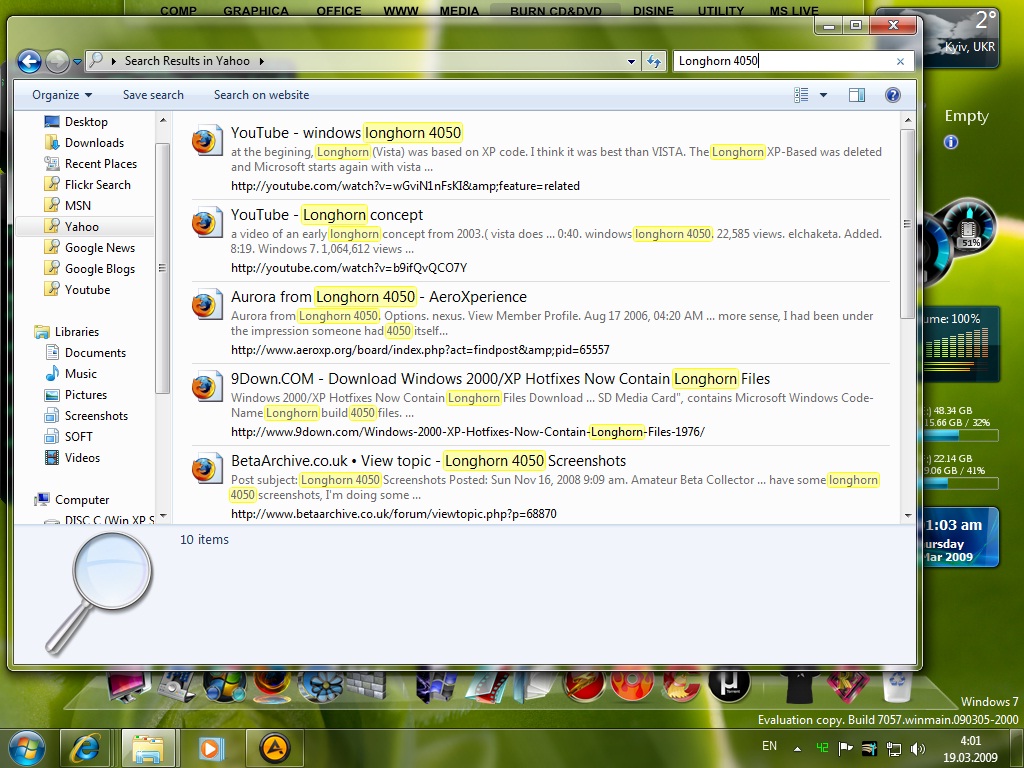Launch Internet Explorer from taskbar
The height and width of the screenshot is (768, 1024).
(x=86, y=748)
